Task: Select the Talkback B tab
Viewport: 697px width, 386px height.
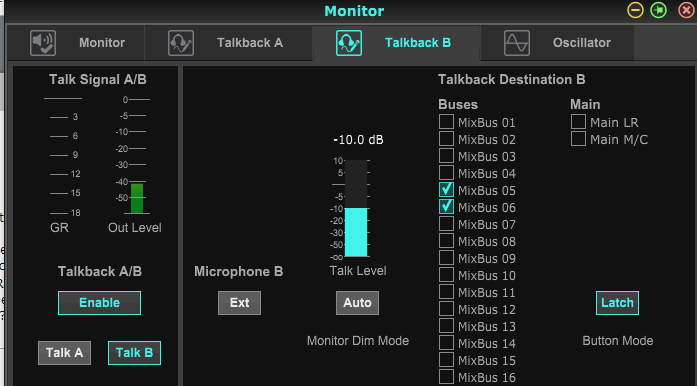Action: click(x=397, y=43)
